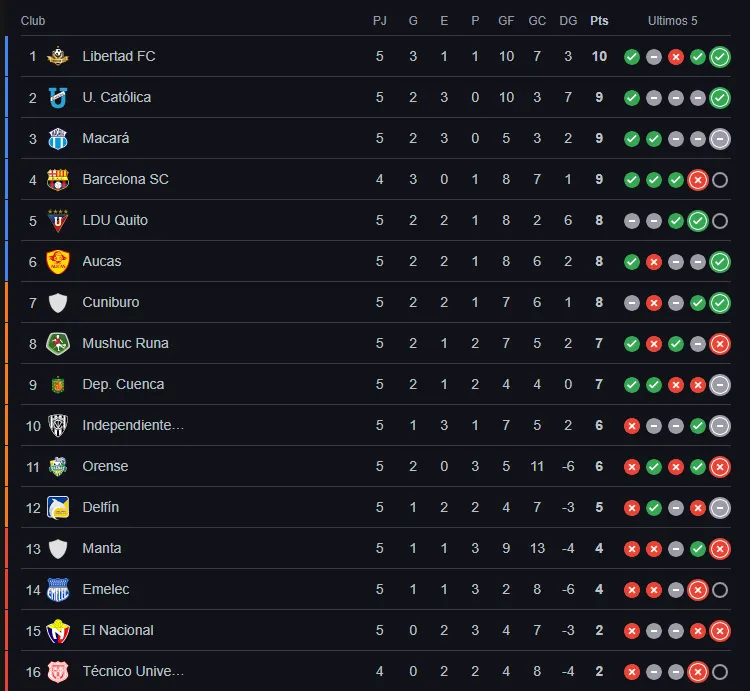The height and width of the screenshot is (691, 750).
Task: Click the Aucas club crest
Action: [58, 261]
